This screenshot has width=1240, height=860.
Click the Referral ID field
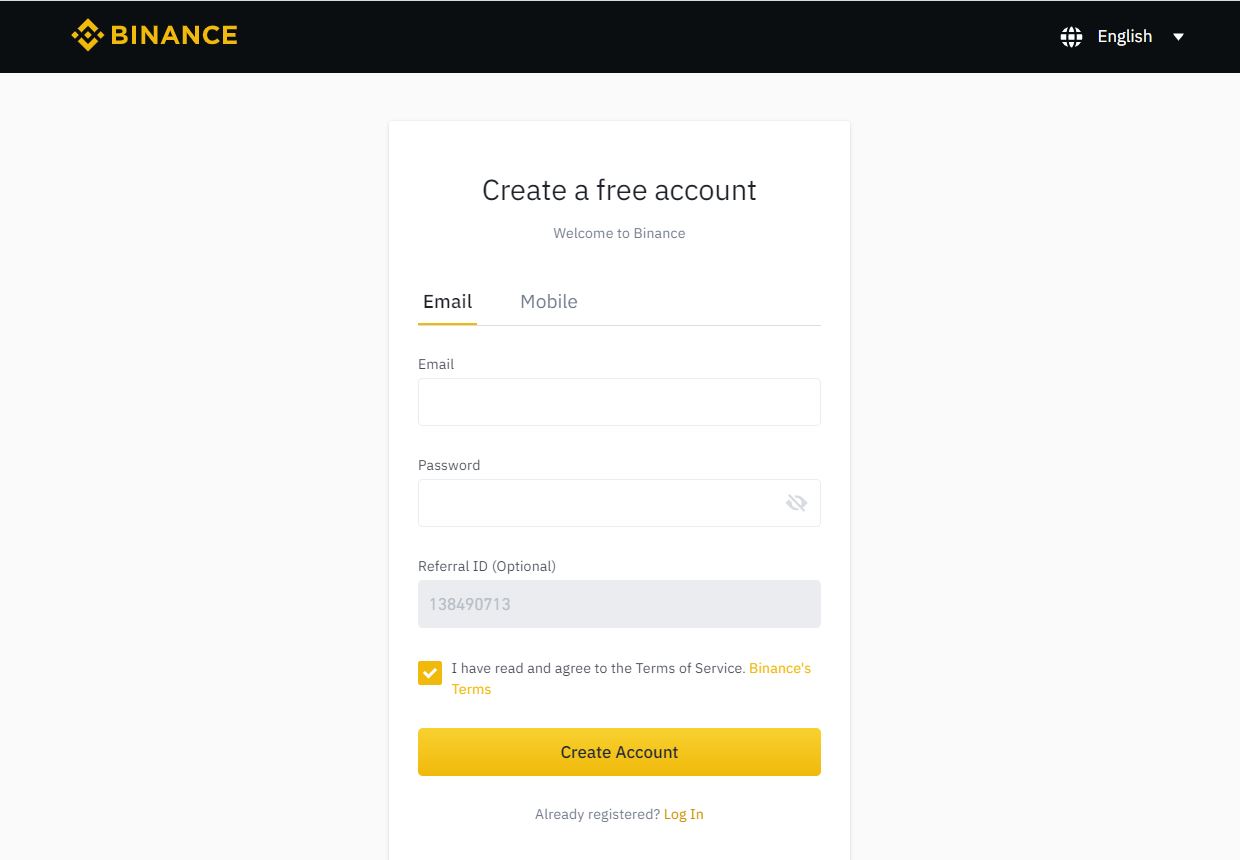click(619, 604)
